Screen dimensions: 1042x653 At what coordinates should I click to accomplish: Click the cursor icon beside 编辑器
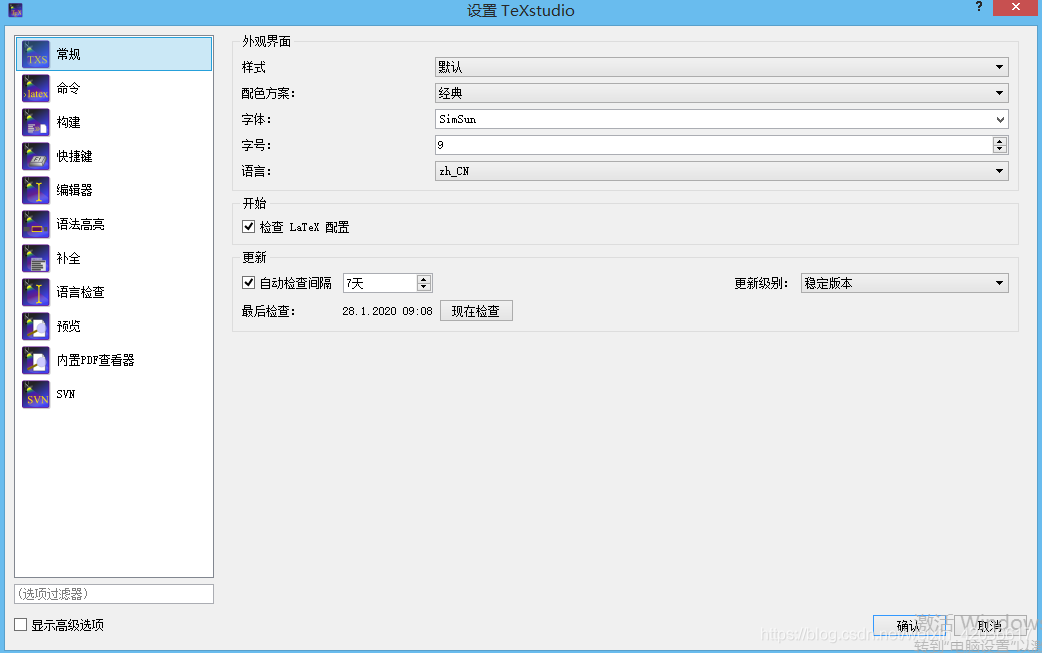36,190
